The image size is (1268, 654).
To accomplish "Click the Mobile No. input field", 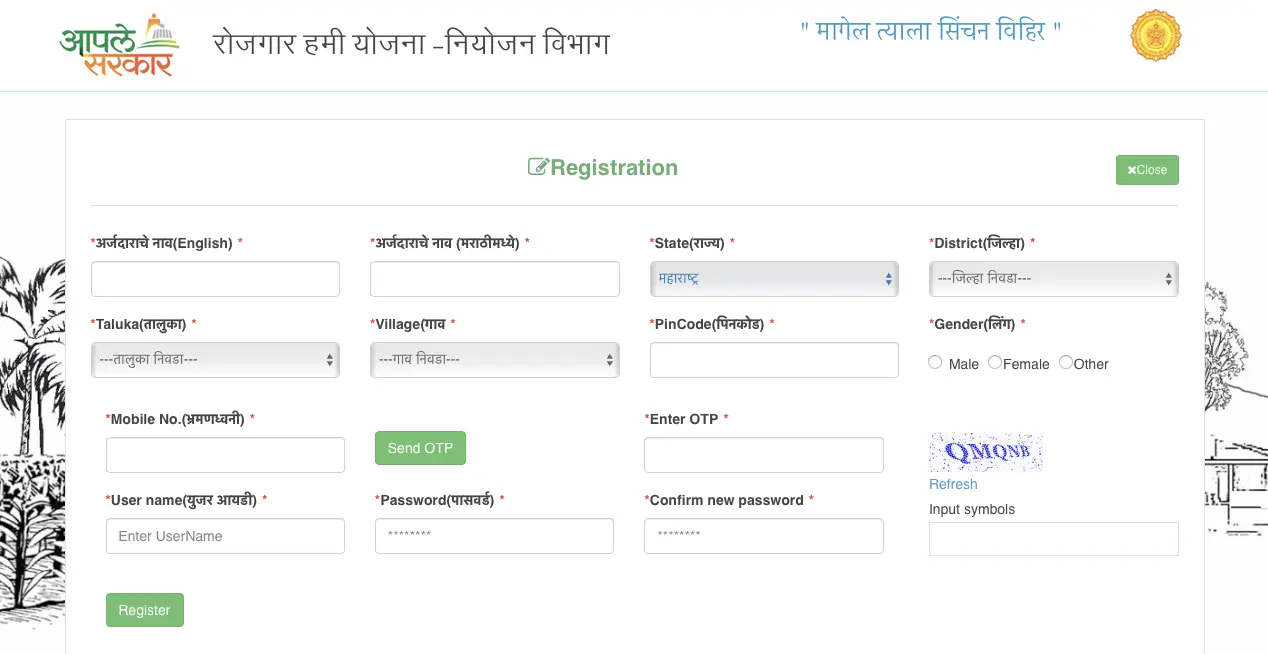I will pos(225,455).
